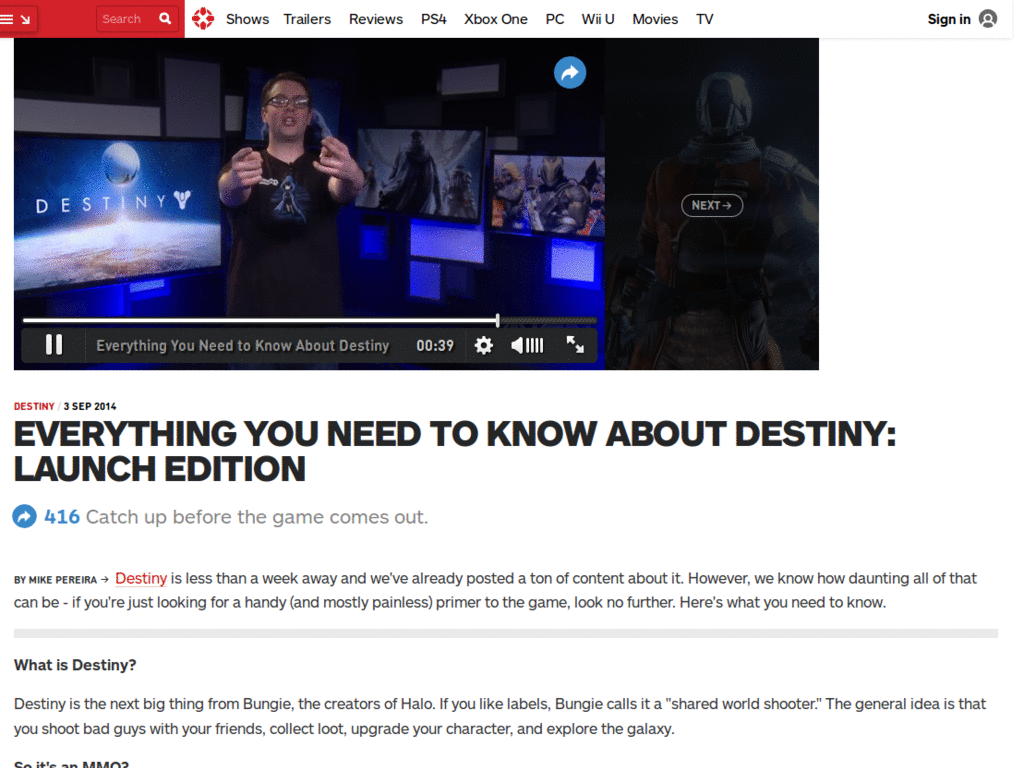Click inside the Search input field

click(x=125, y=18)
